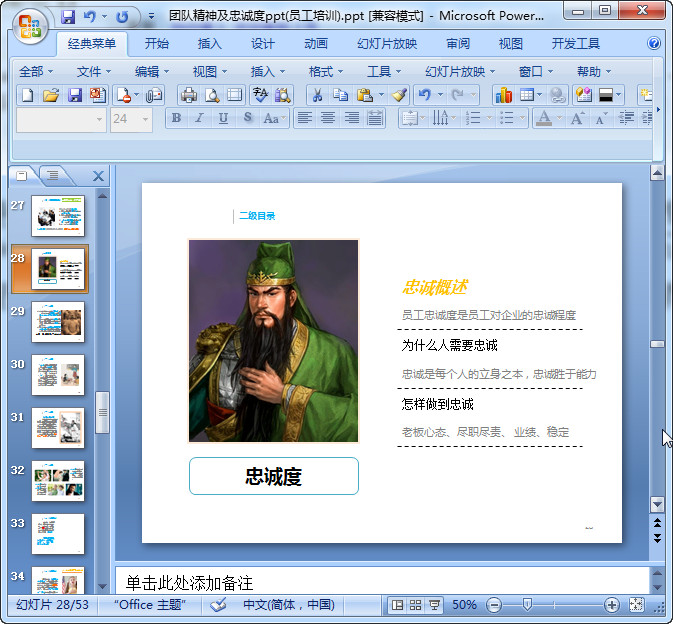Center align the text
The image size is (673, 624).
[328, 118]
